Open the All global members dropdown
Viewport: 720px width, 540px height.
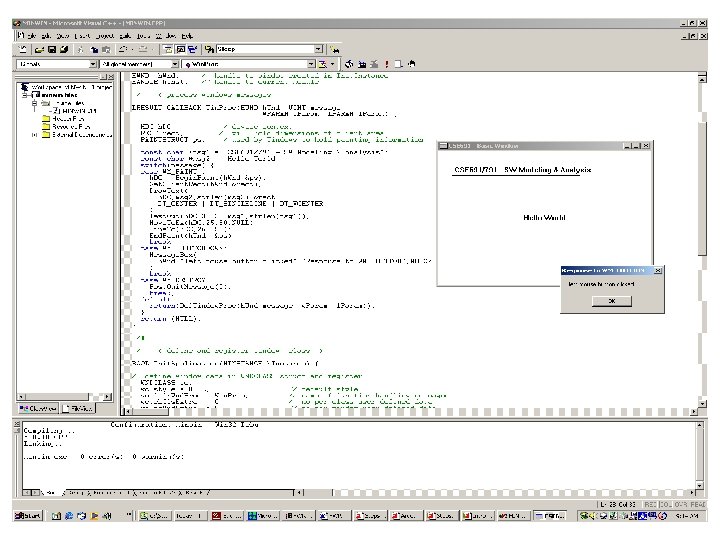pyautogui.click(x=175, y=64)
